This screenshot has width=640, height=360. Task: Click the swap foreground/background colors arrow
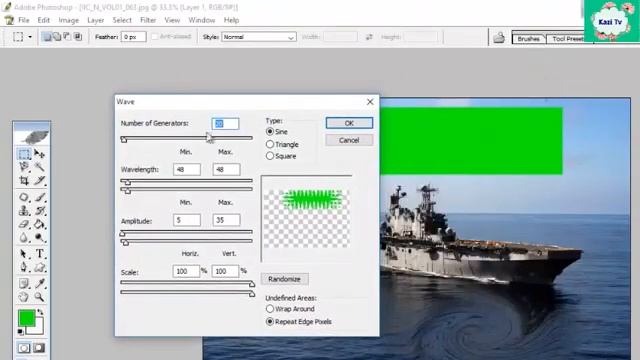(x=40, y=312)
